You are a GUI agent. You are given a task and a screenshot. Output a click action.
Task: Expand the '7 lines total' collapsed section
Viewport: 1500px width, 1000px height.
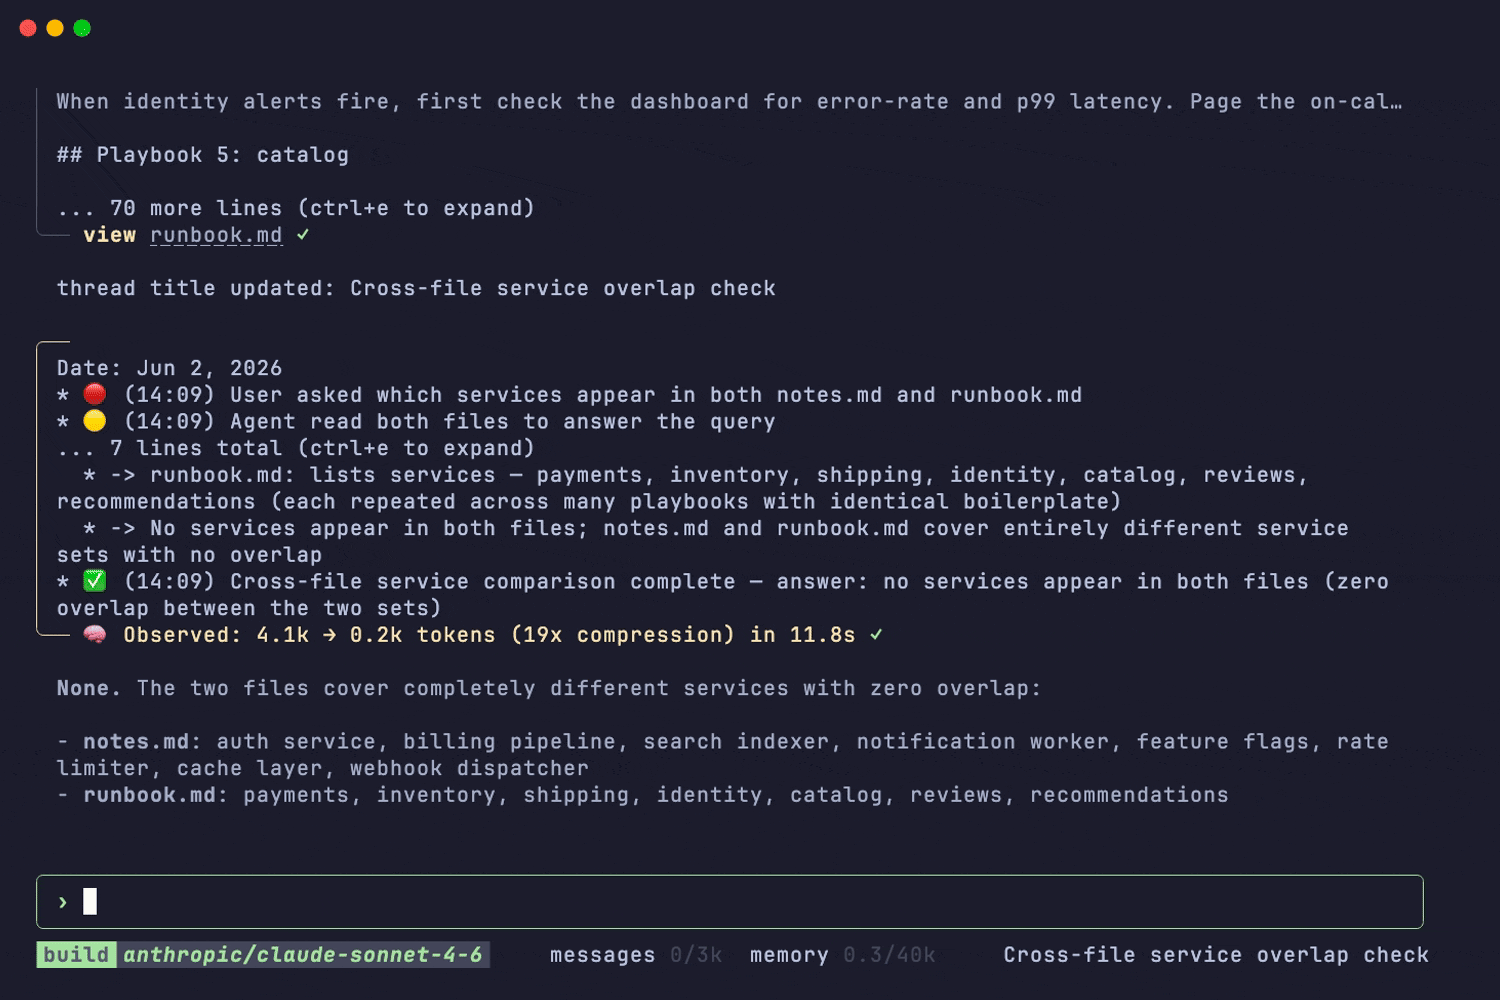(296, 448)
